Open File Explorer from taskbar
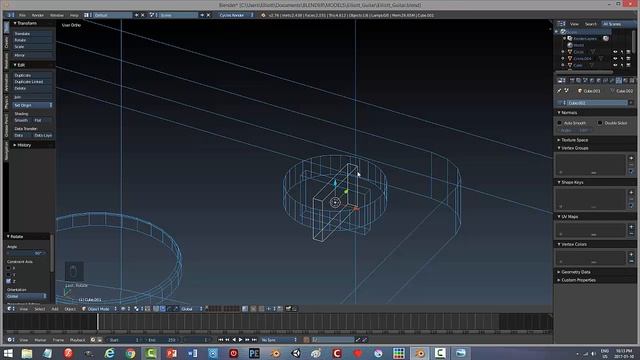 [27, 353]
